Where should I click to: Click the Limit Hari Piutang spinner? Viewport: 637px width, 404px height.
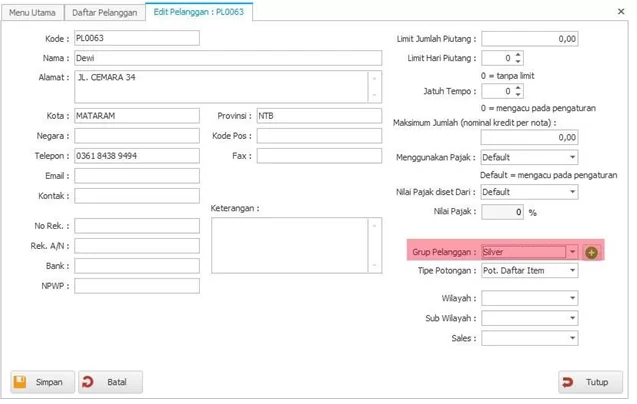518,59
